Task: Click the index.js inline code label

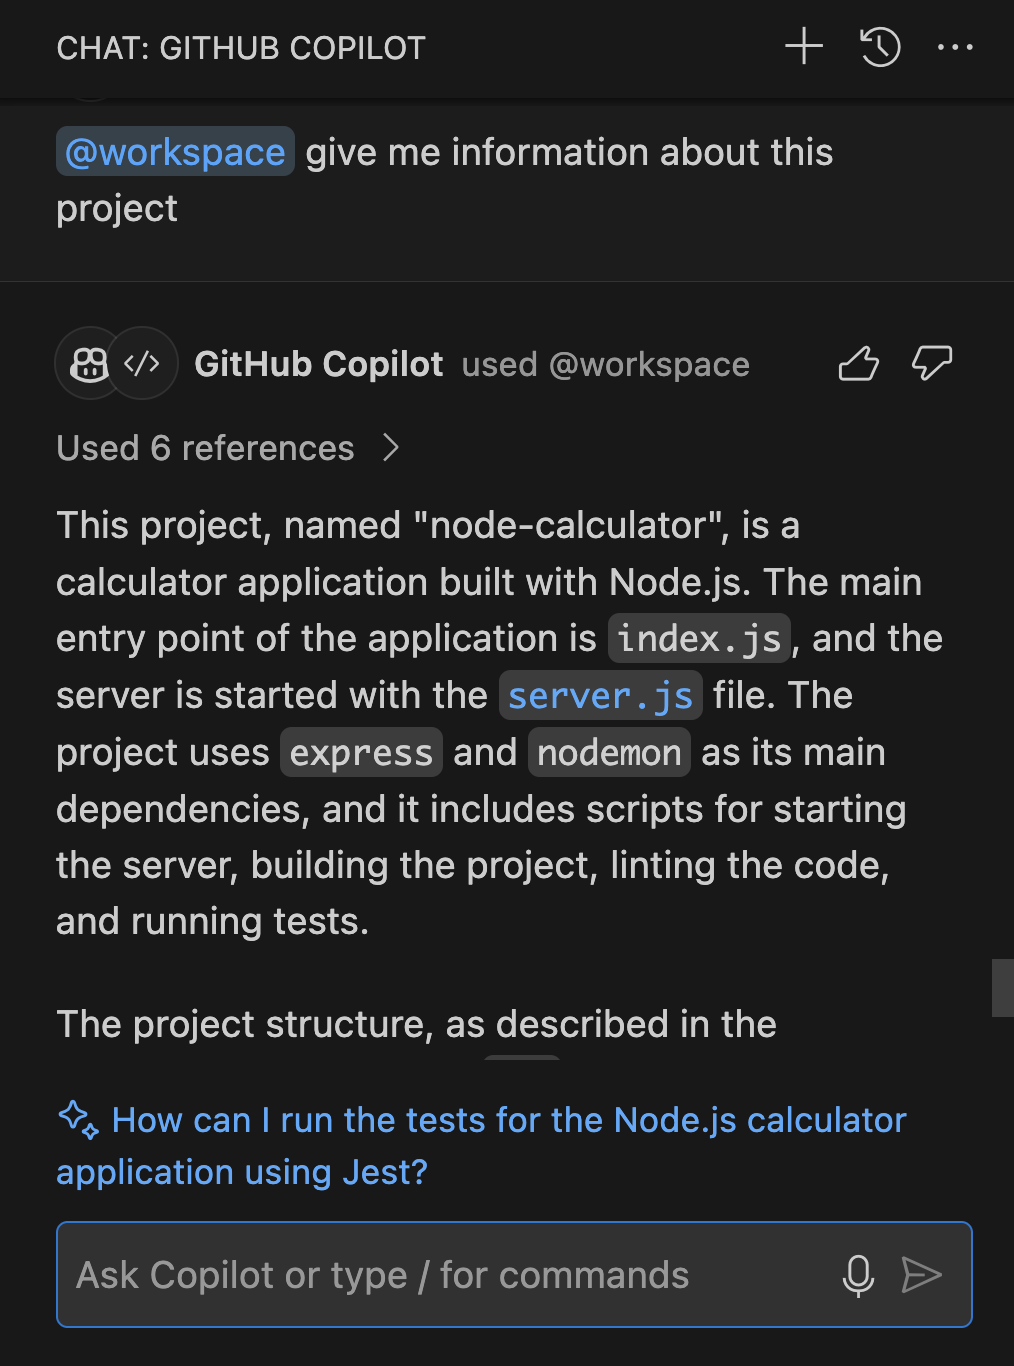Action: coord(699,639)
